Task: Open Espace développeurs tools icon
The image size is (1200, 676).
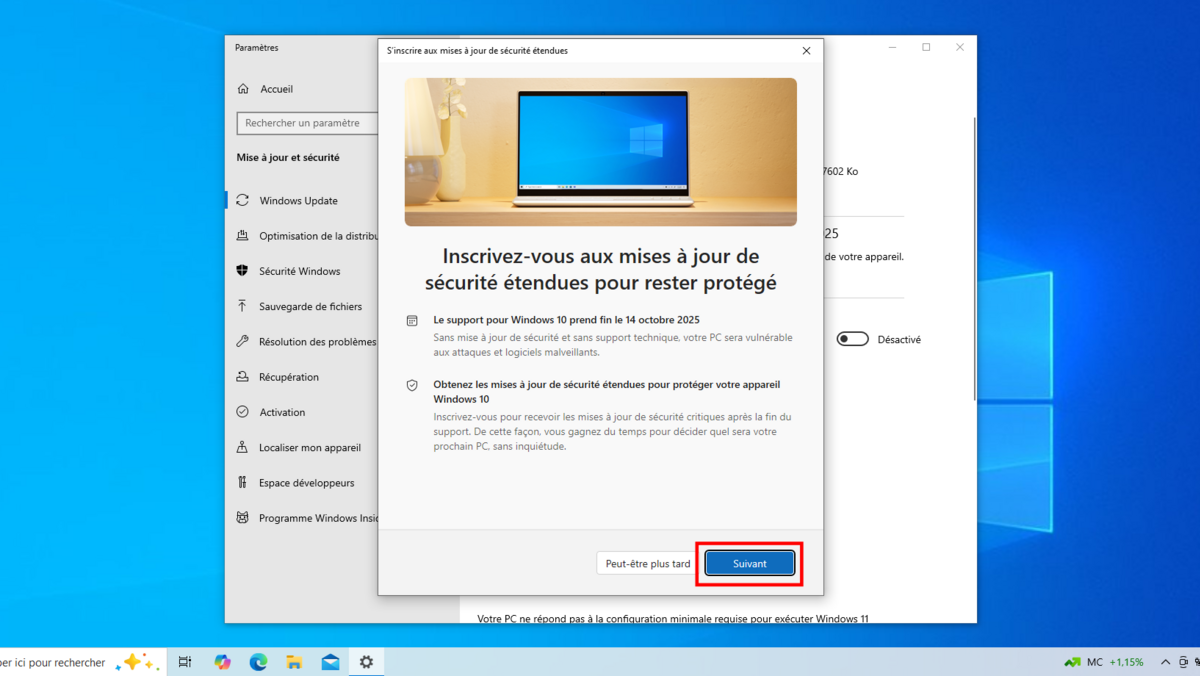Action: click(x=242, y=483)
